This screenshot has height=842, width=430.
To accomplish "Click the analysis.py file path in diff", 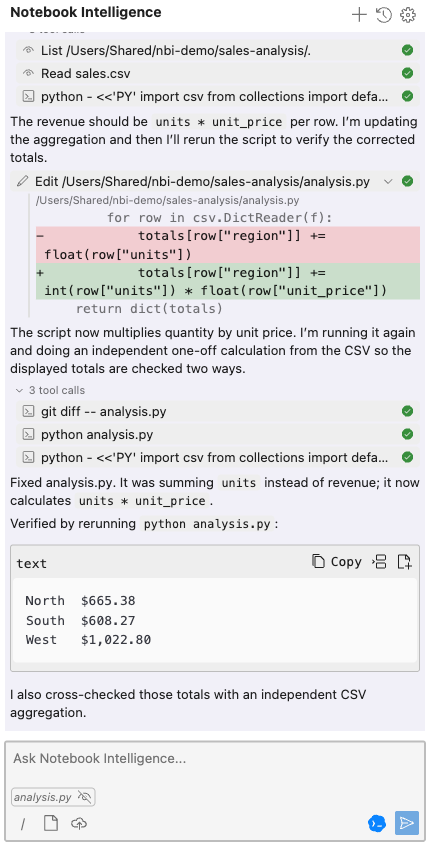I will 167,201.
